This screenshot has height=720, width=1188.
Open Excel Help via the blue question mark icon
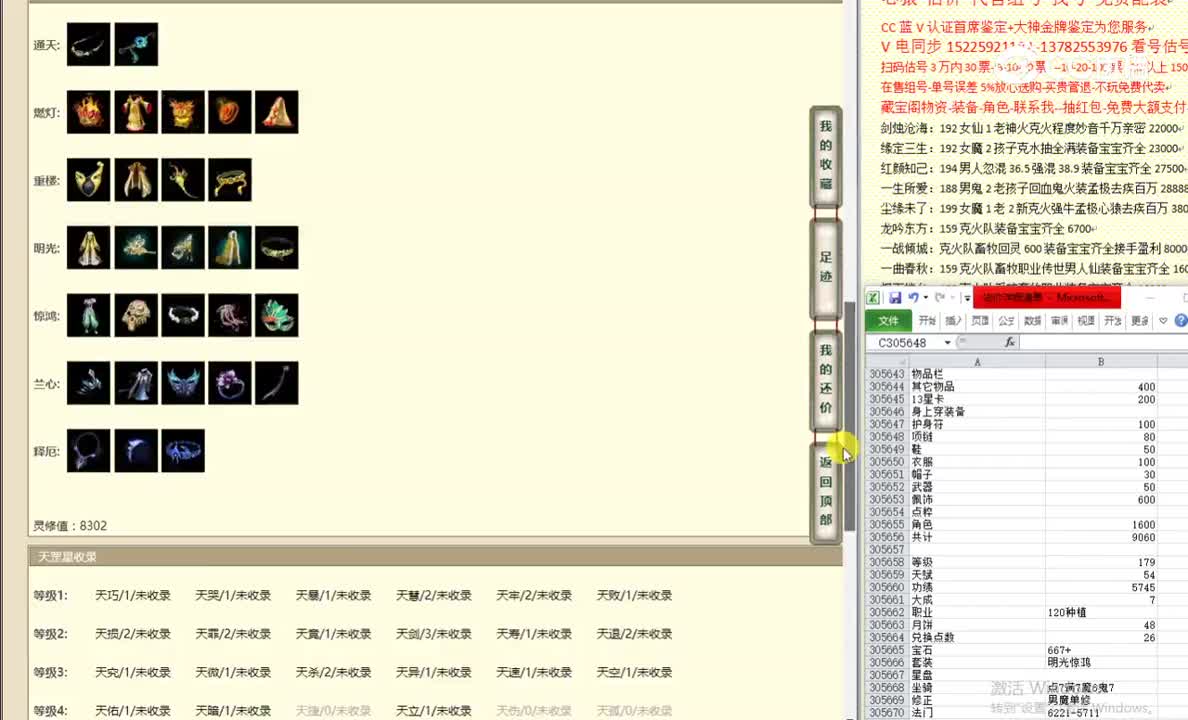pos(1180,320)
